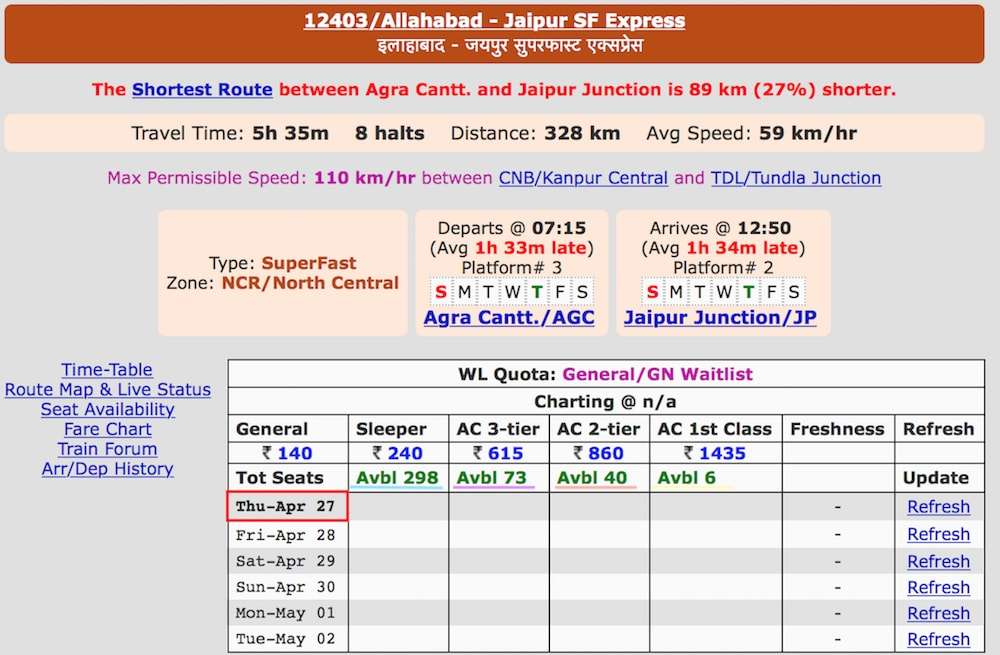Click green Thursday T in Jaipur Junction arrival days
Viewport: 1000px width, 655px height.
[748, 293]
